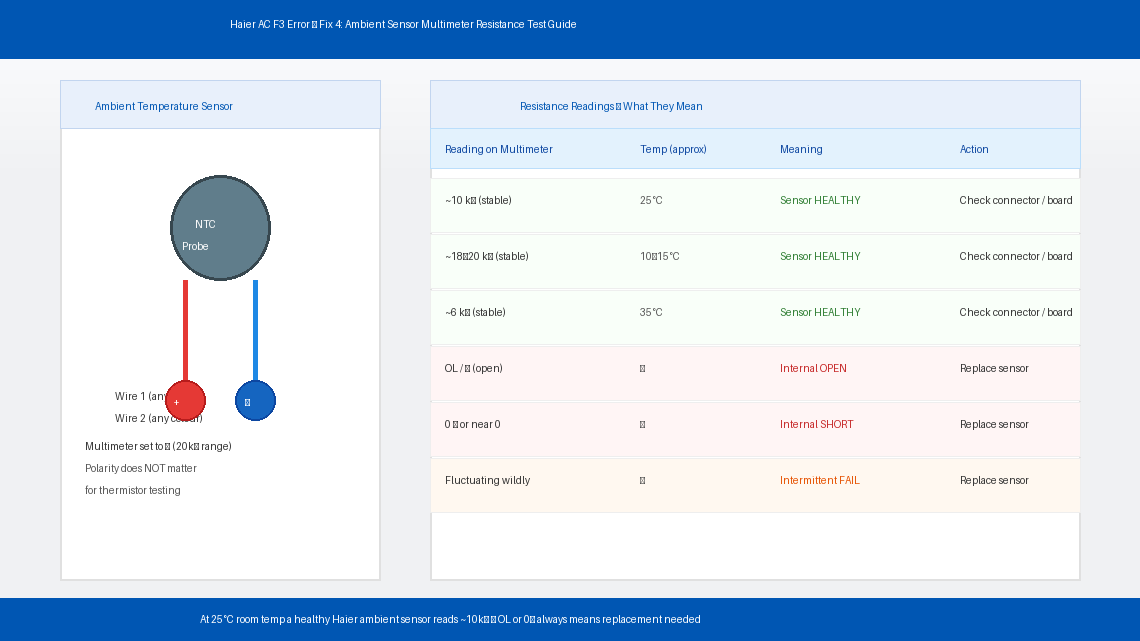The width and height of the screenshot is (1140, 641).
Task: Select the NTC Probe circle icon
Action: [220, 227]
